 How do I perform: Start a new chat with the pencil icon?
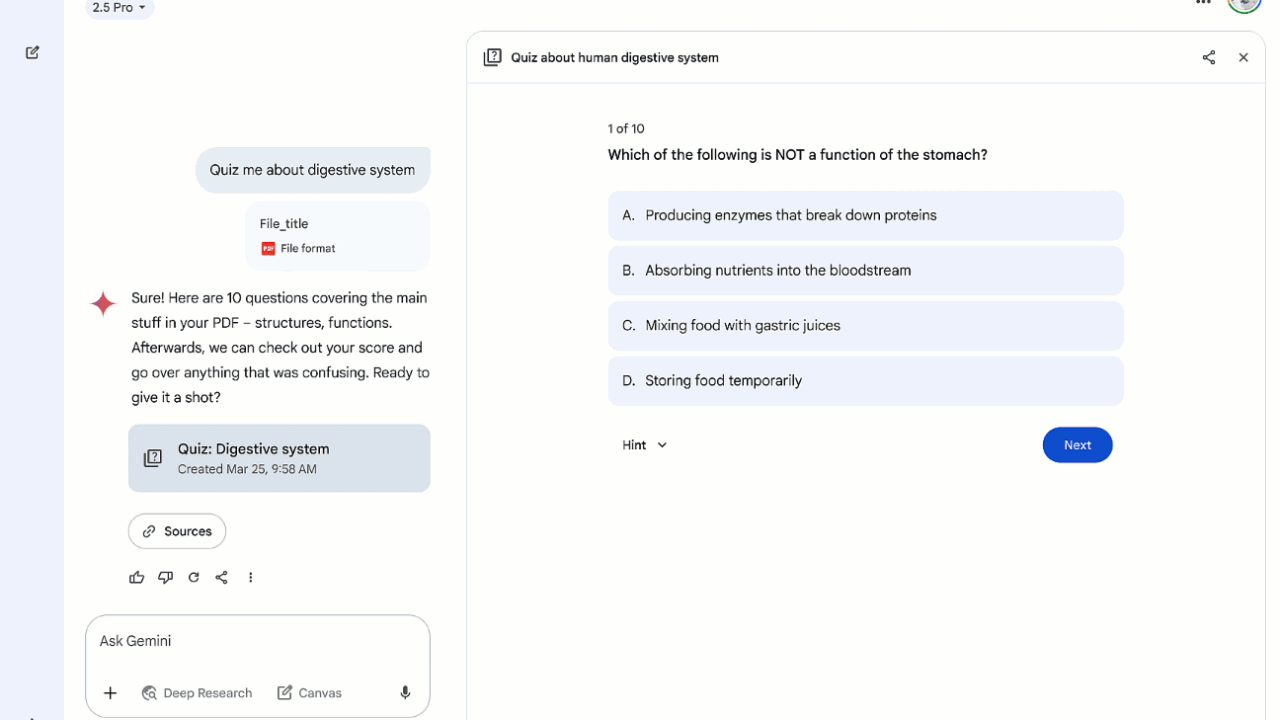click(x=33, y=52)
